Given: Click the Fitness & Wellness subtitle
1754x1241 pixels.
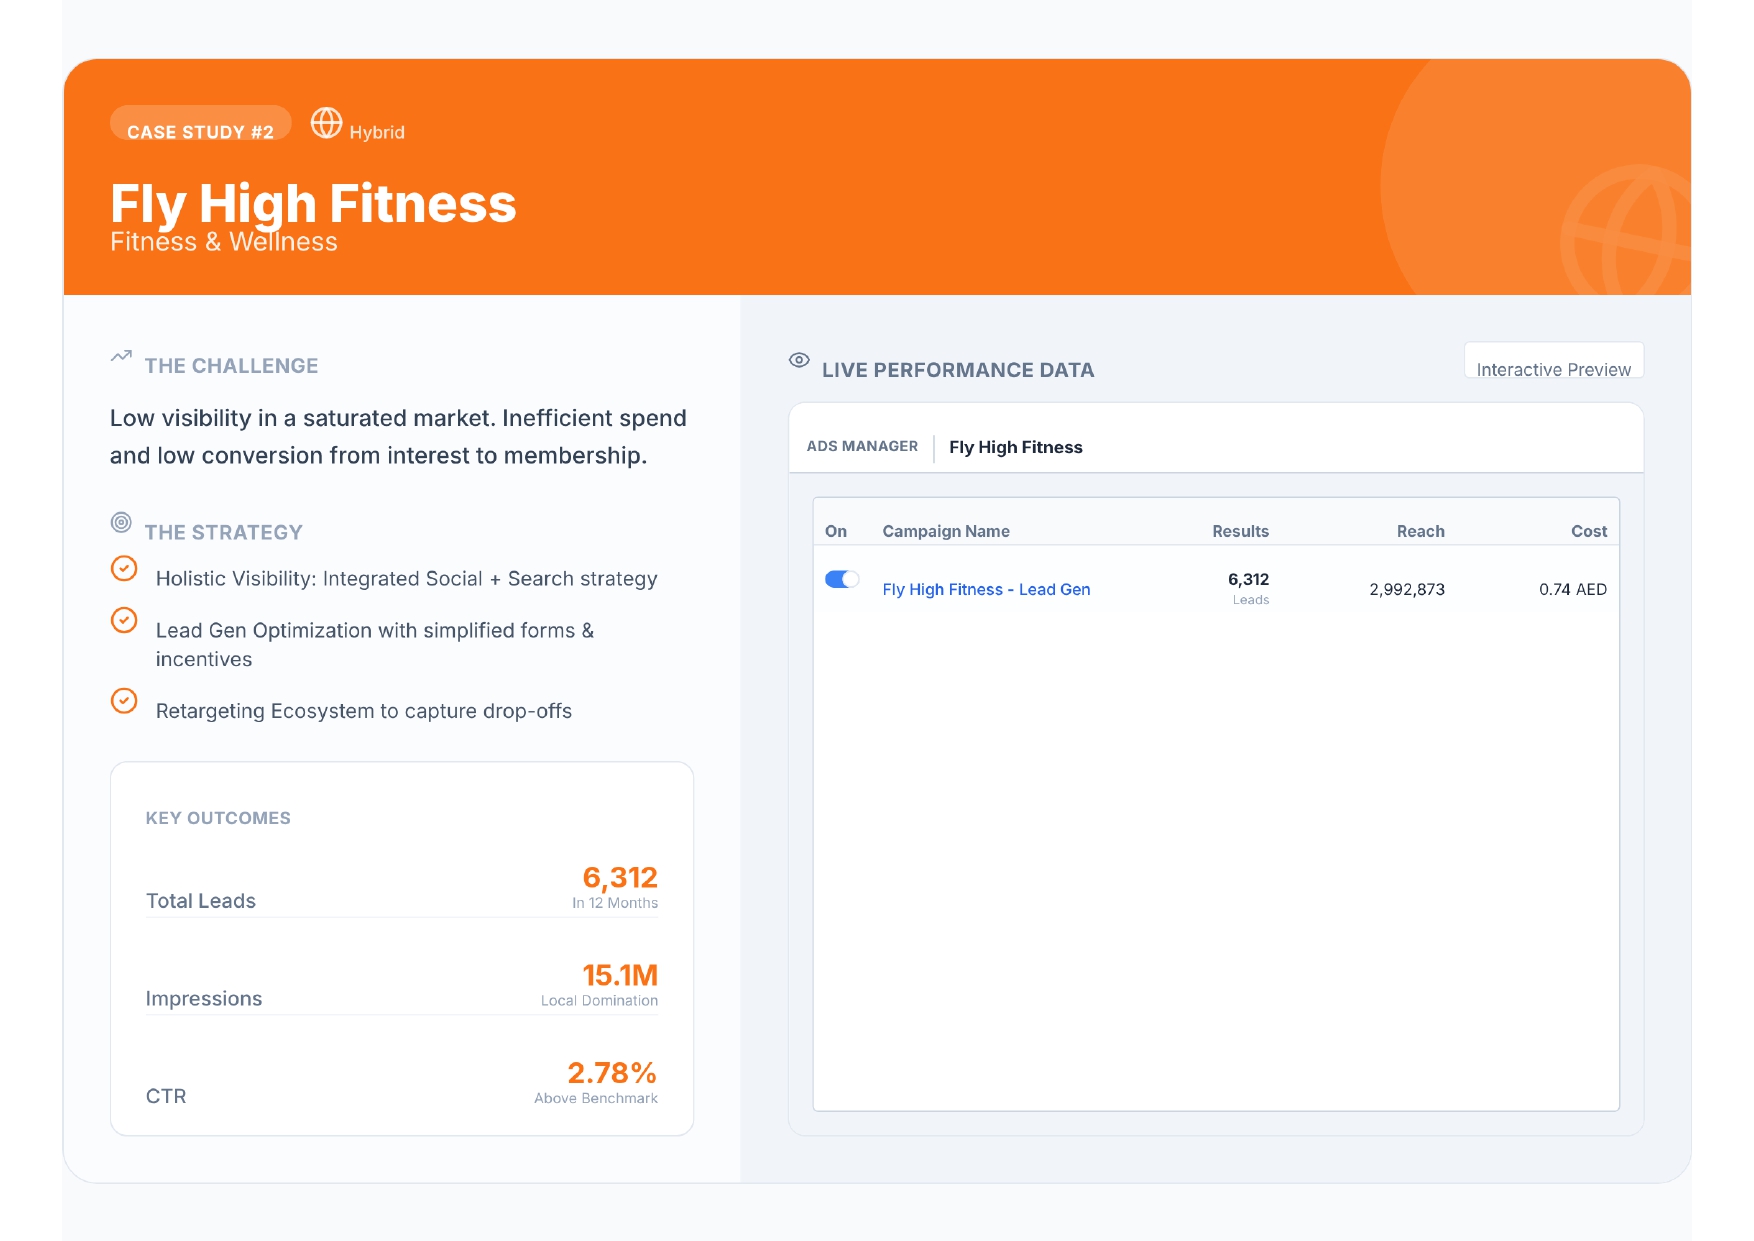Looking at the screenshot, I should [224, 242].
